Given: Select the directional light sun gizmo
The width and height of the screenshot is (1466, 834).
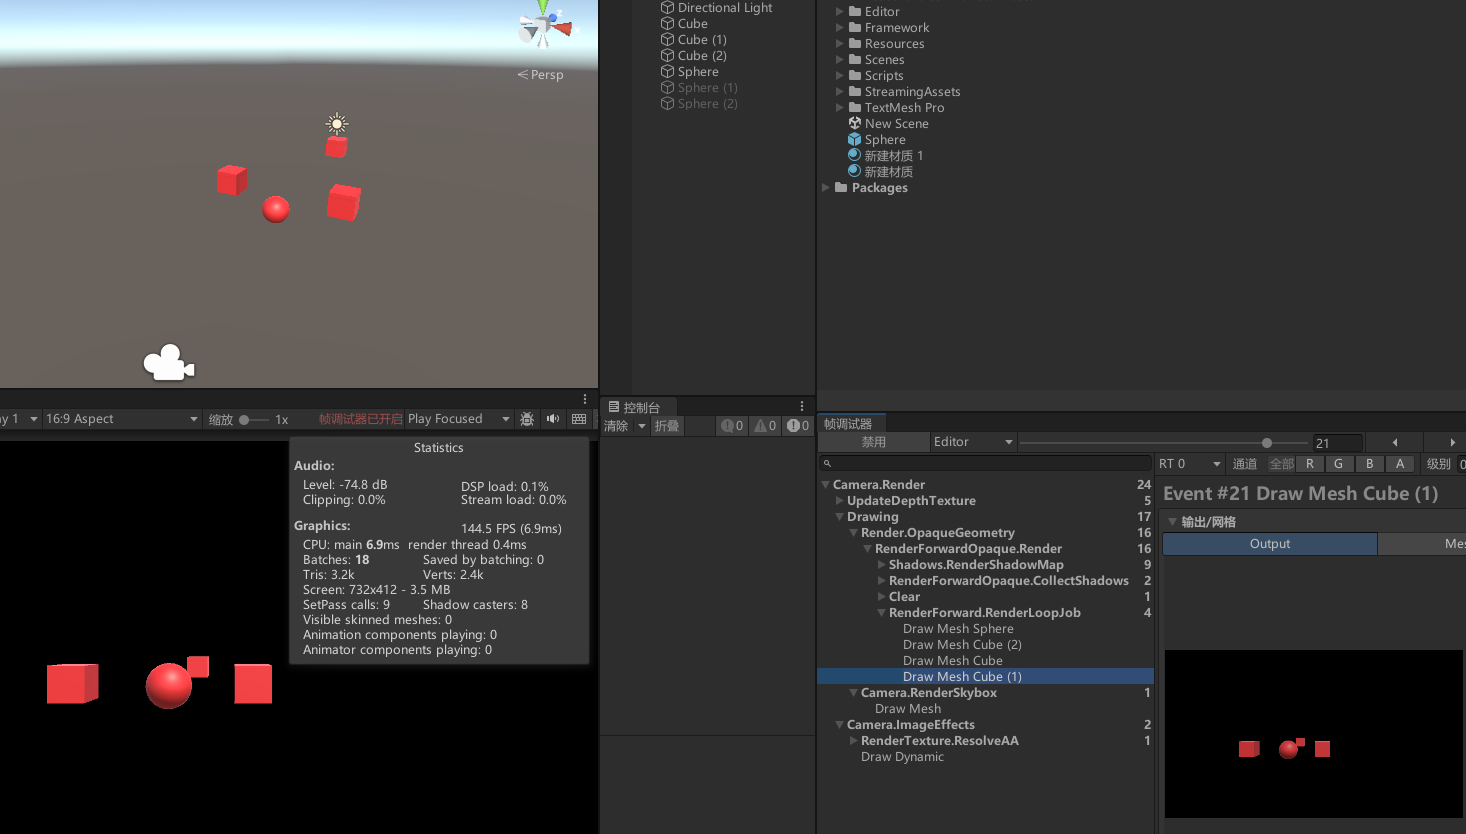Looking at the screenshot, I should tap(337, 124).
